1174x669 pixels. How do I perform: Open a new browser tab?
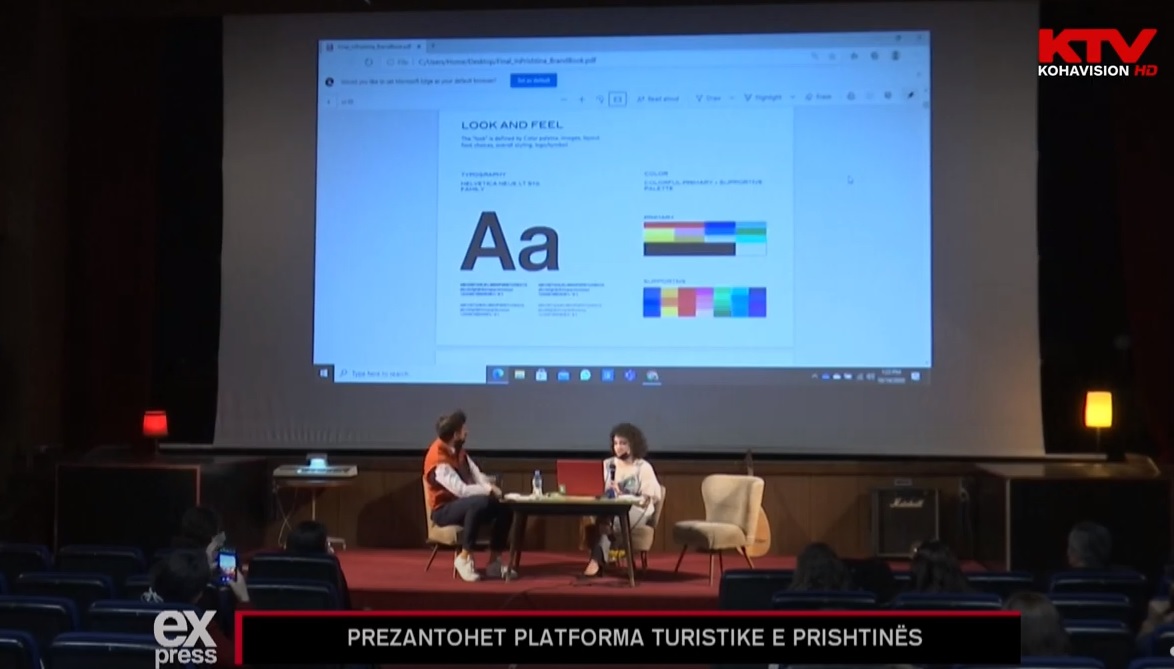tap(432, 46)
